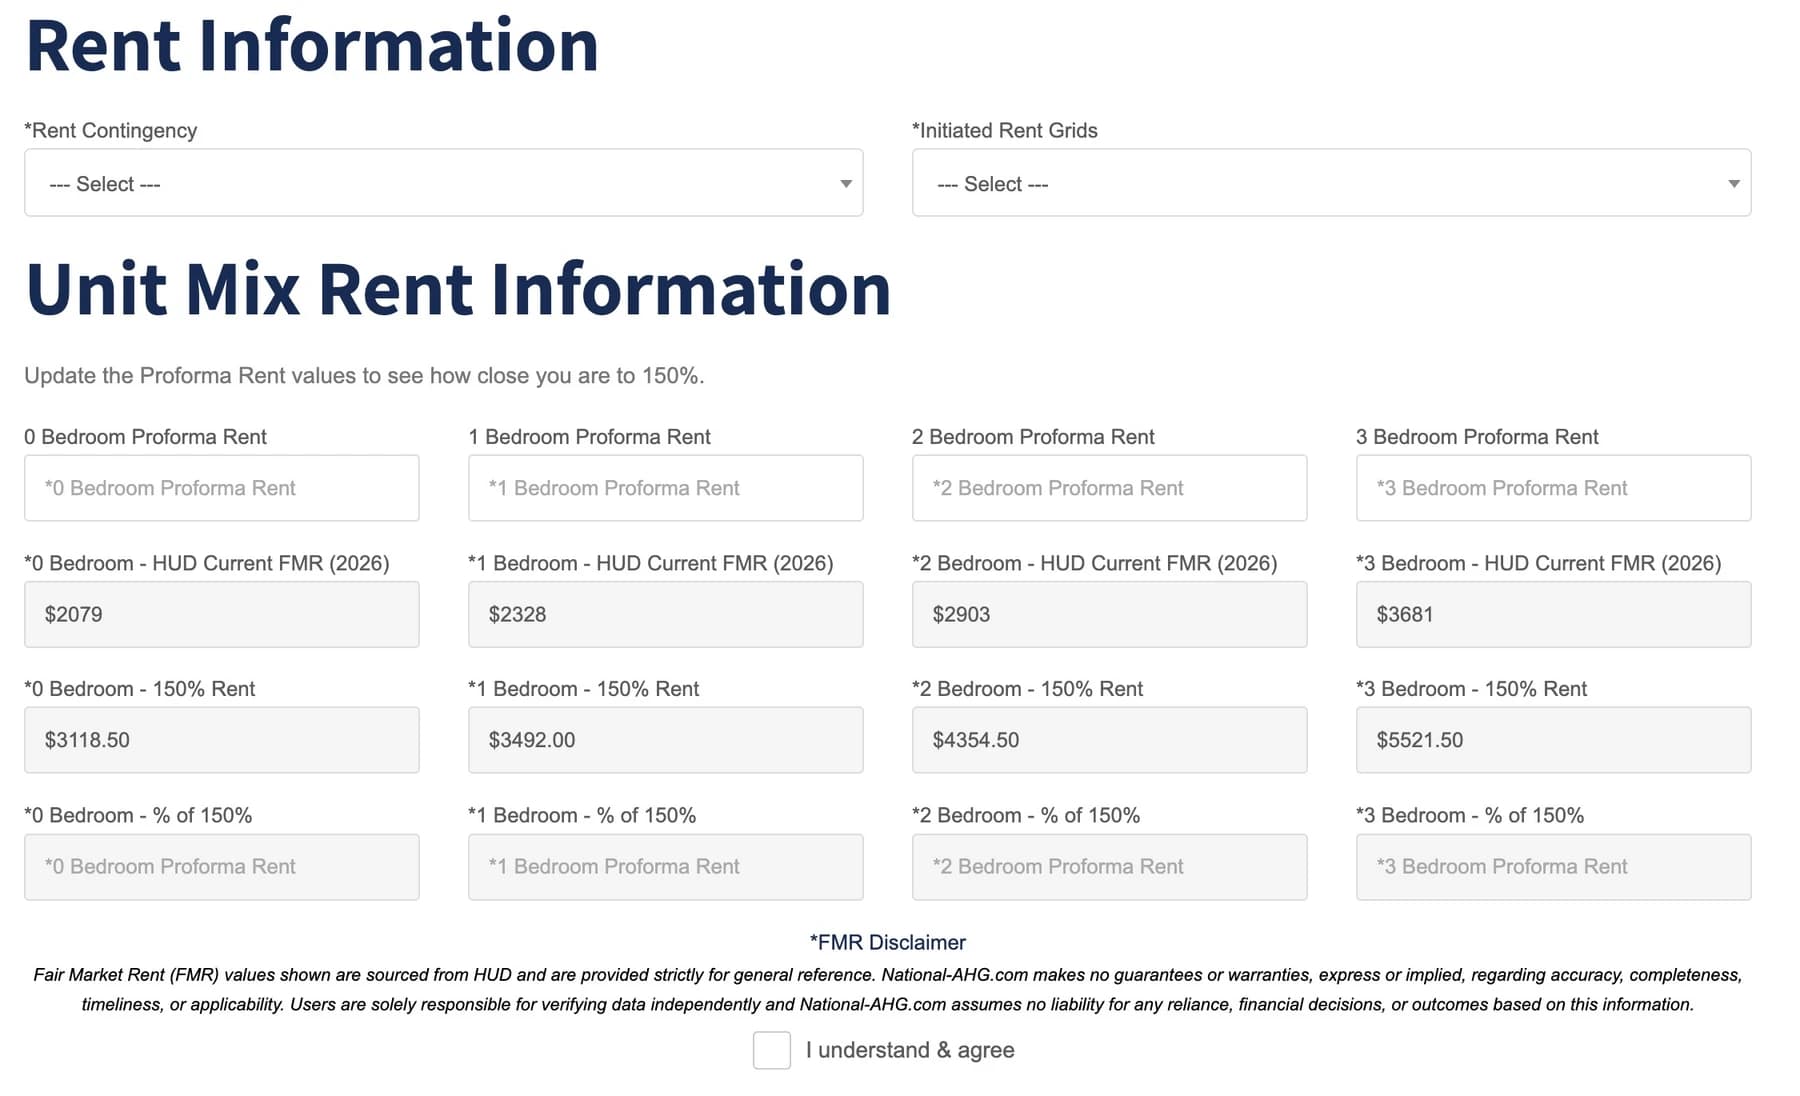Select the 1 Bedroom HUD FMR field $2328
The width and height of the screenshot is (1800, 1096).
665,614
